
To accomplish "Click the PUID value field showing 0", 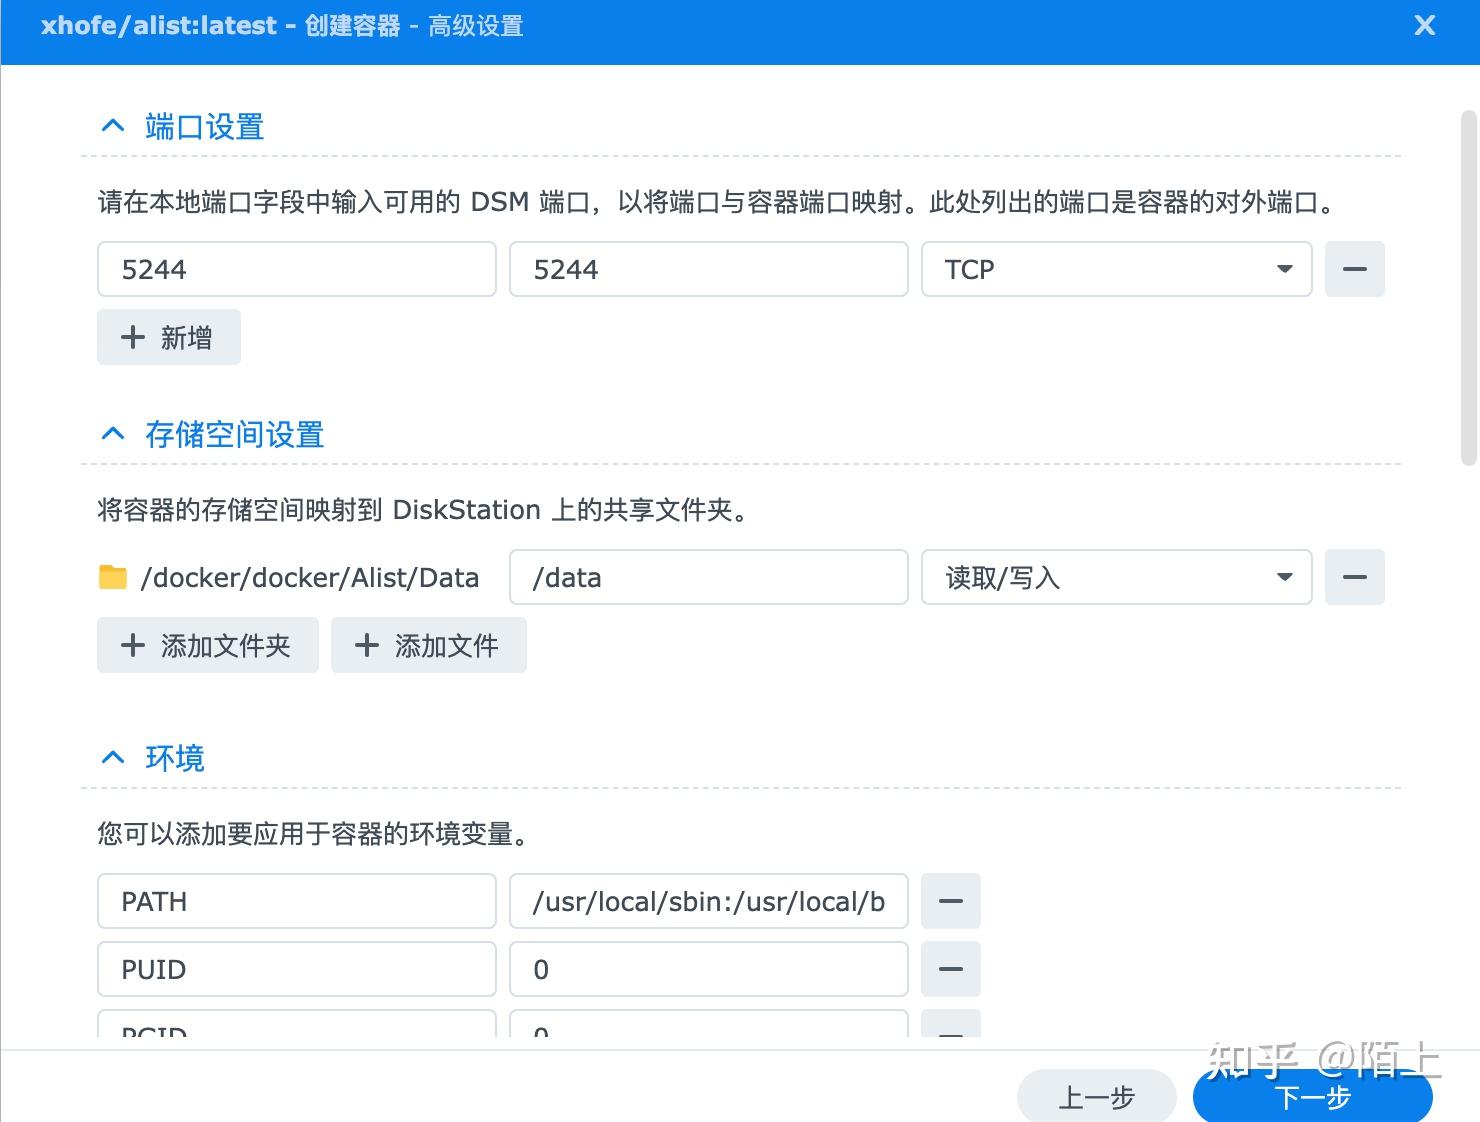I will tap(708, 969).
